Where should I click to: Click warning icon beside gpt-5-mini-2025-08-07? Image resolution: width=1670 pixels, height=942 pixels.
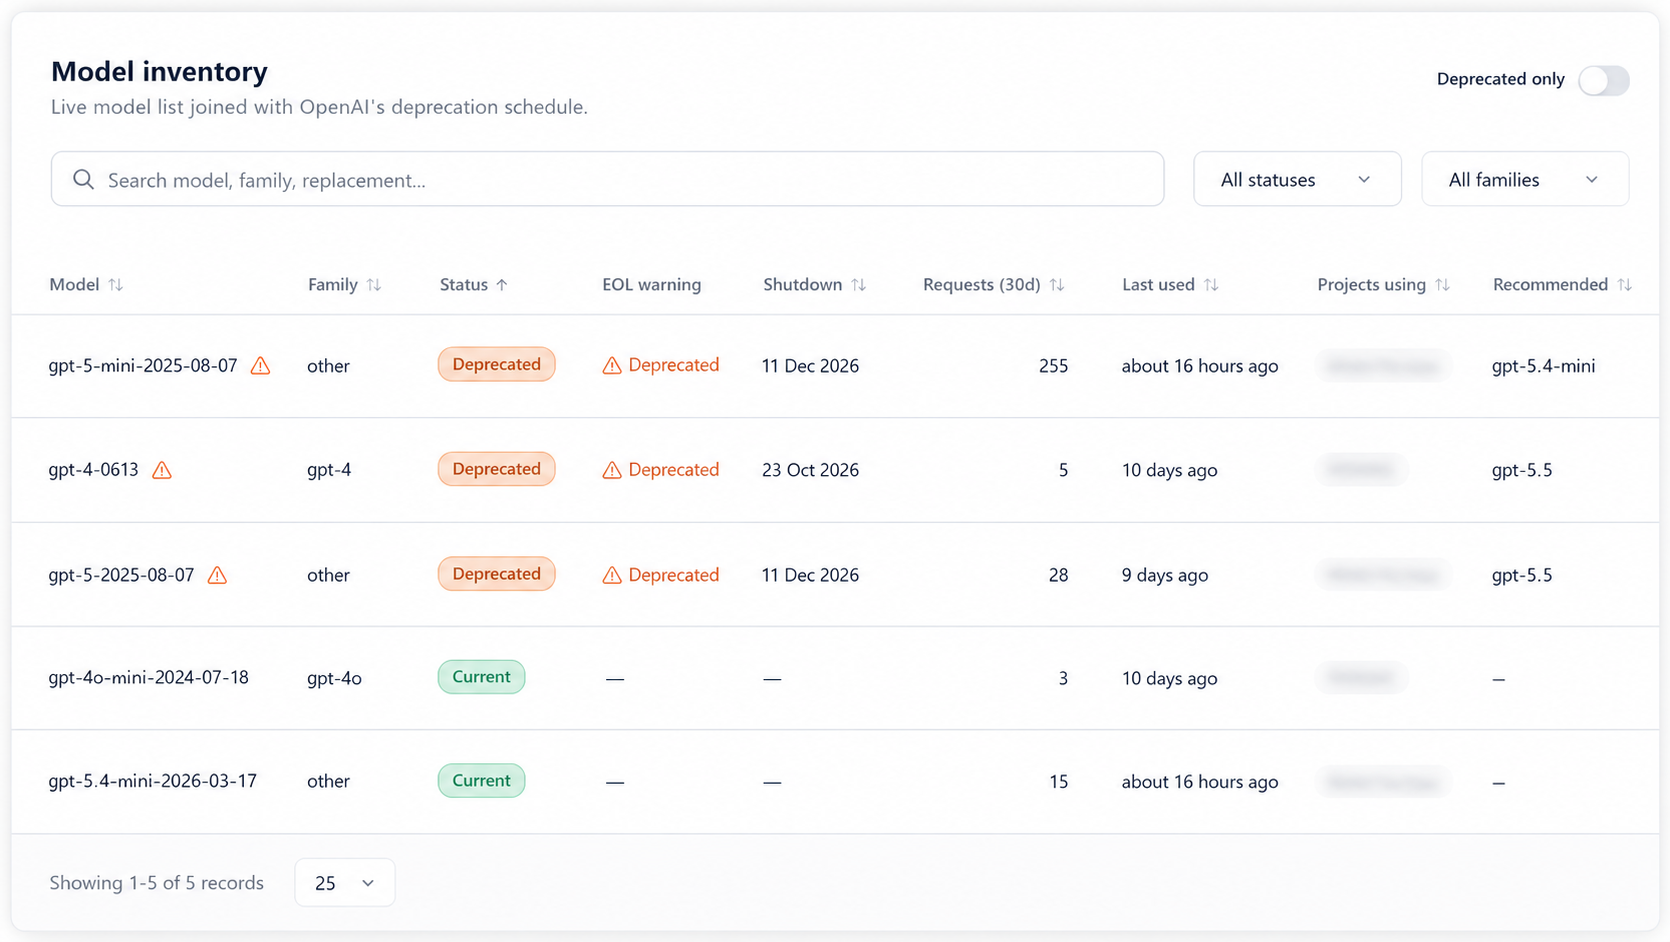pos(260,365)
